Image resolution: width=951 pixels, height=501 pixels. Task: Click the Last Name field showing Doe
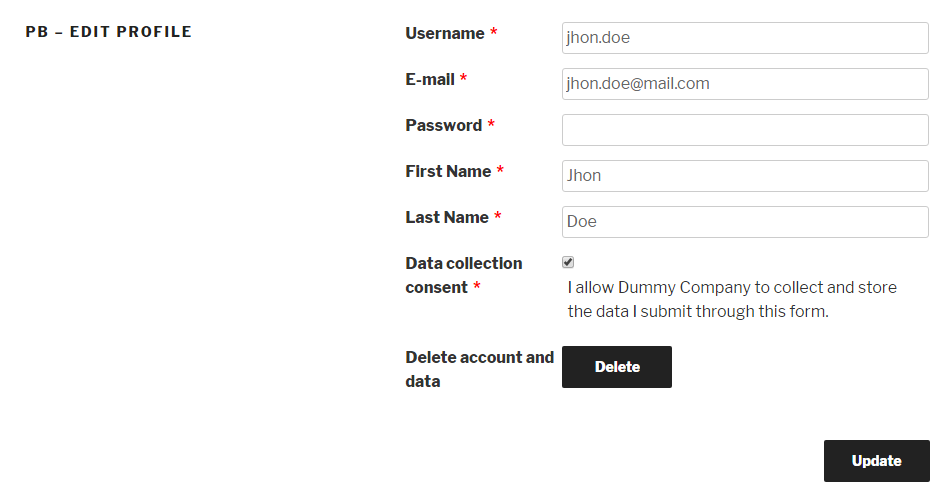[x=745, y=222]
